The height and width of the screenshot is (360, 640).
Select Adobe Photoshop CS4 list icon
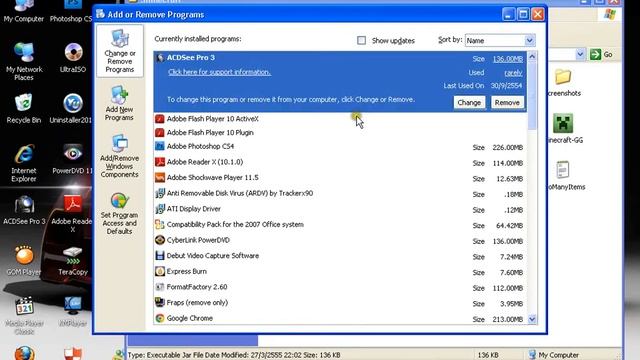tap(160, 146)
